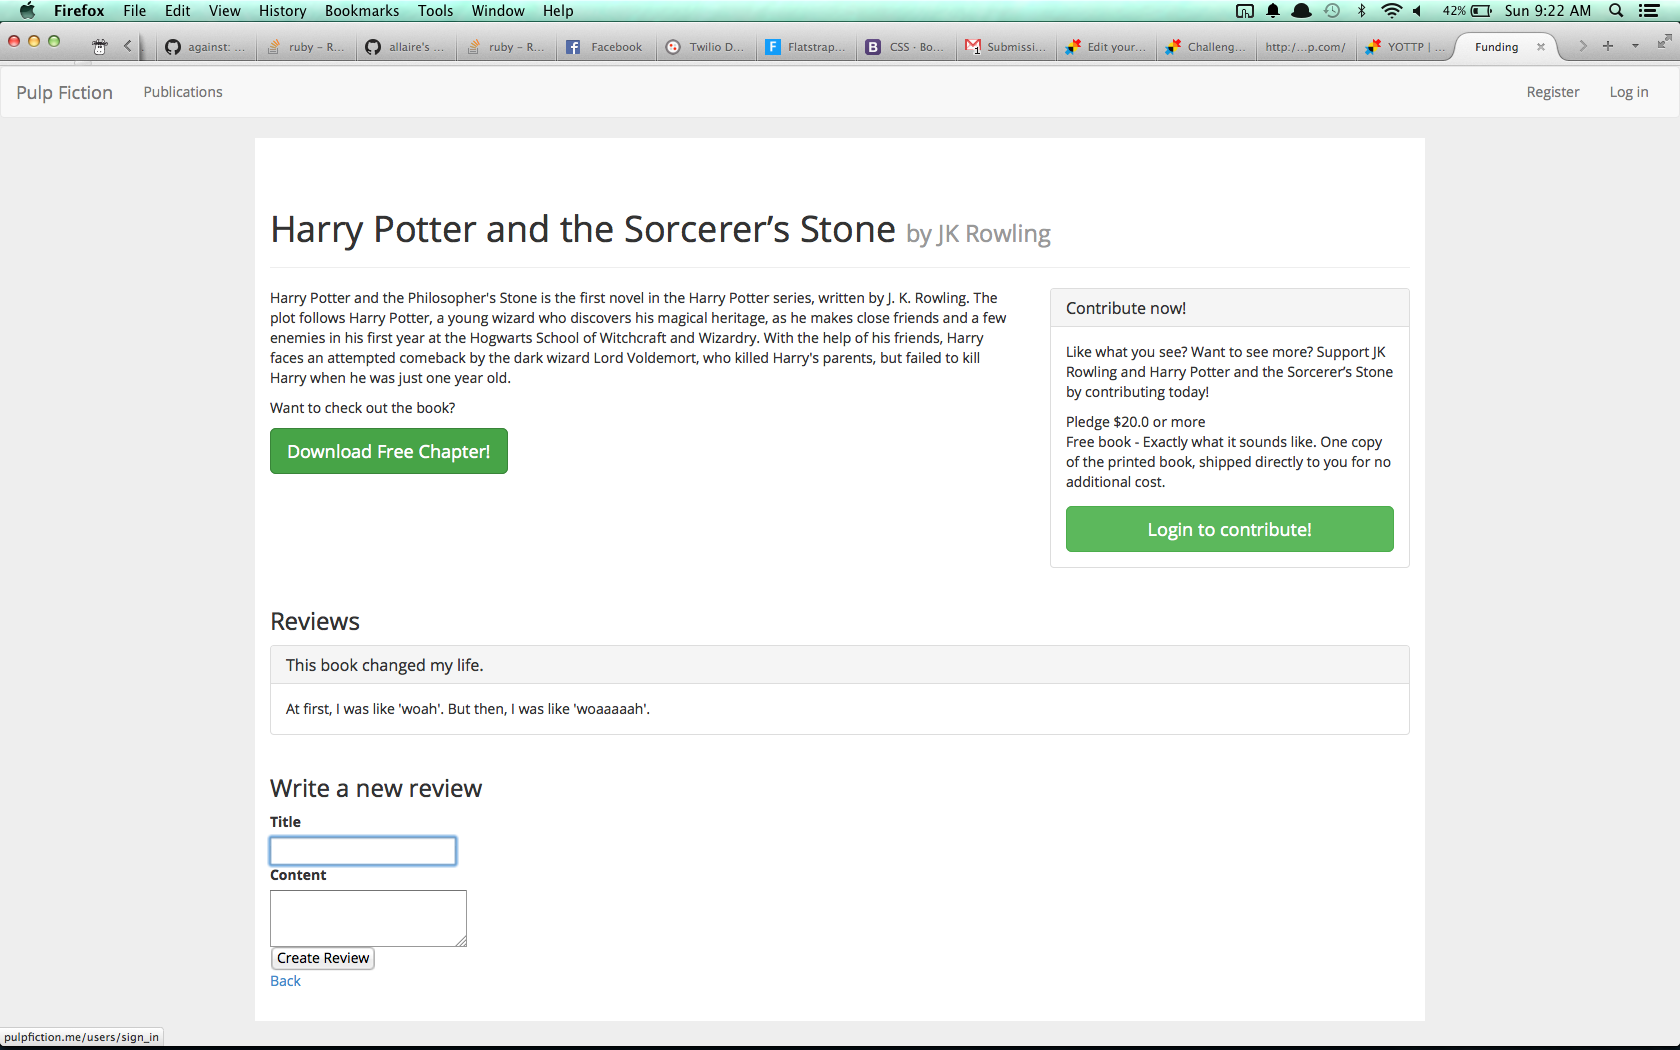
Task: Open the Firefox application menu
Action: coord(79,11)
